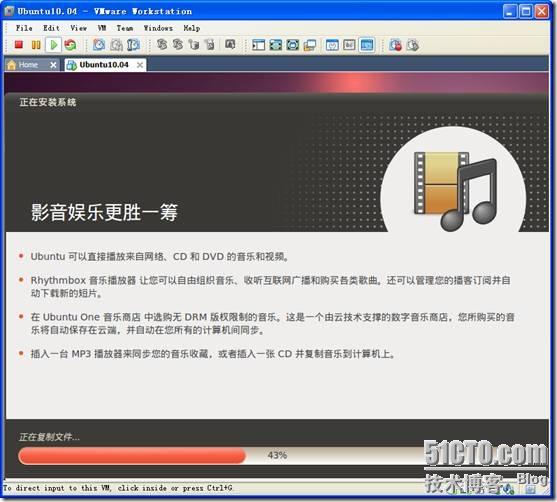Viewport: 557px width, 502px height.
Task: Toggle the sidebar show/hide icon
Action: [258, 45]
